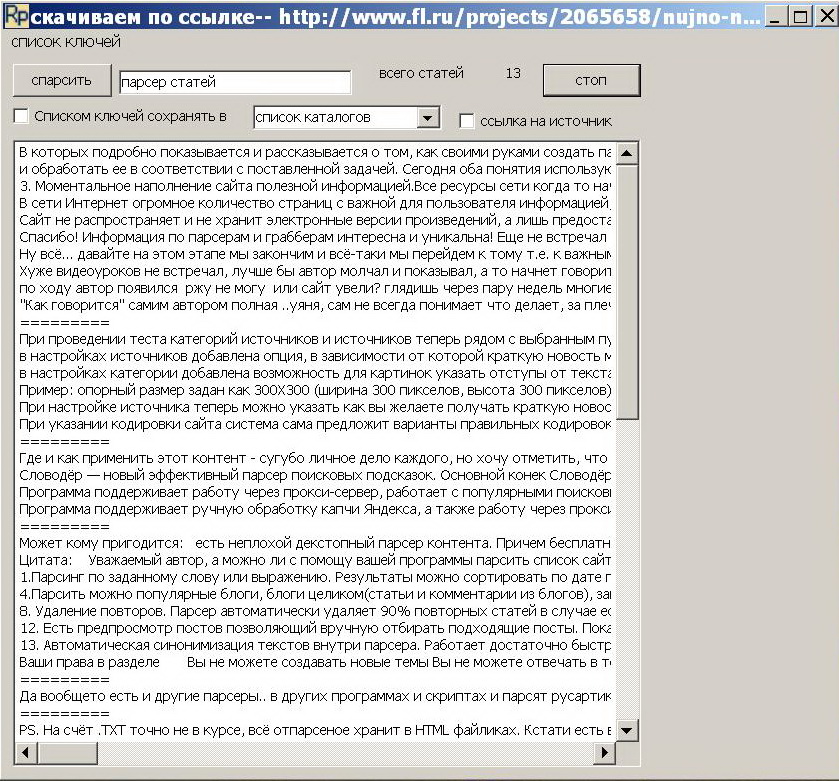This screenshot has height=781, width=839.
Task: Click the "спарсить" button
Action: coord(62,80)
